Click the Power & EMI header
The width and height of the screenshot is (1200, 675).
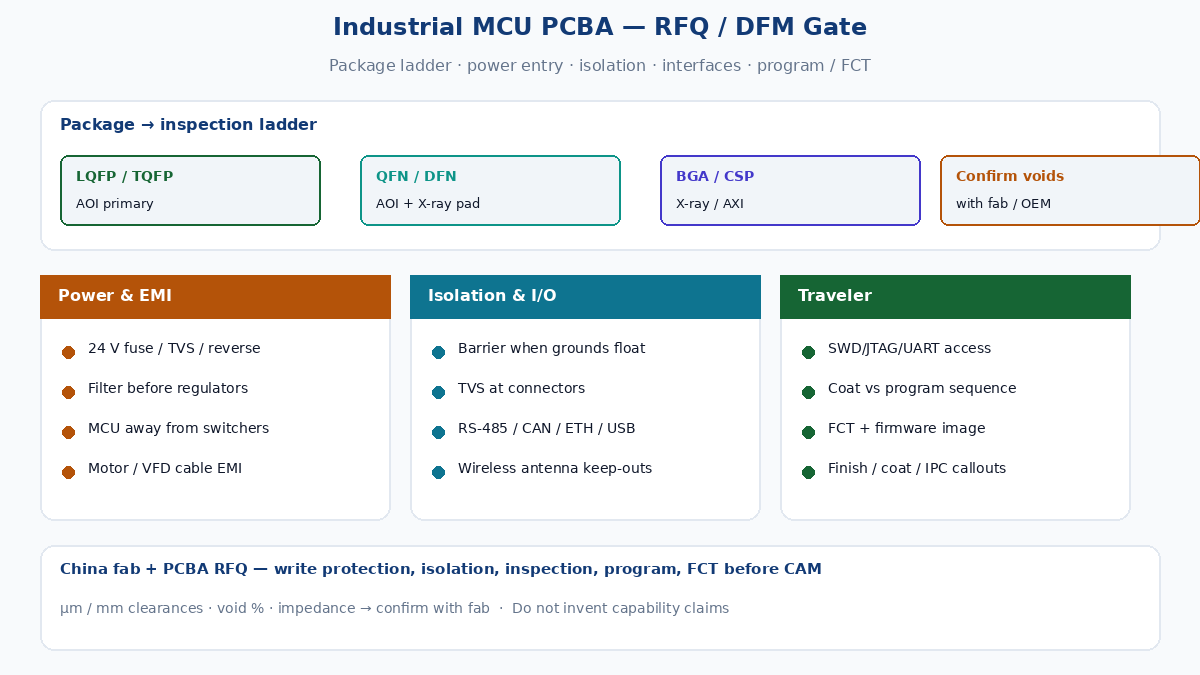click(x=215, y=296)
